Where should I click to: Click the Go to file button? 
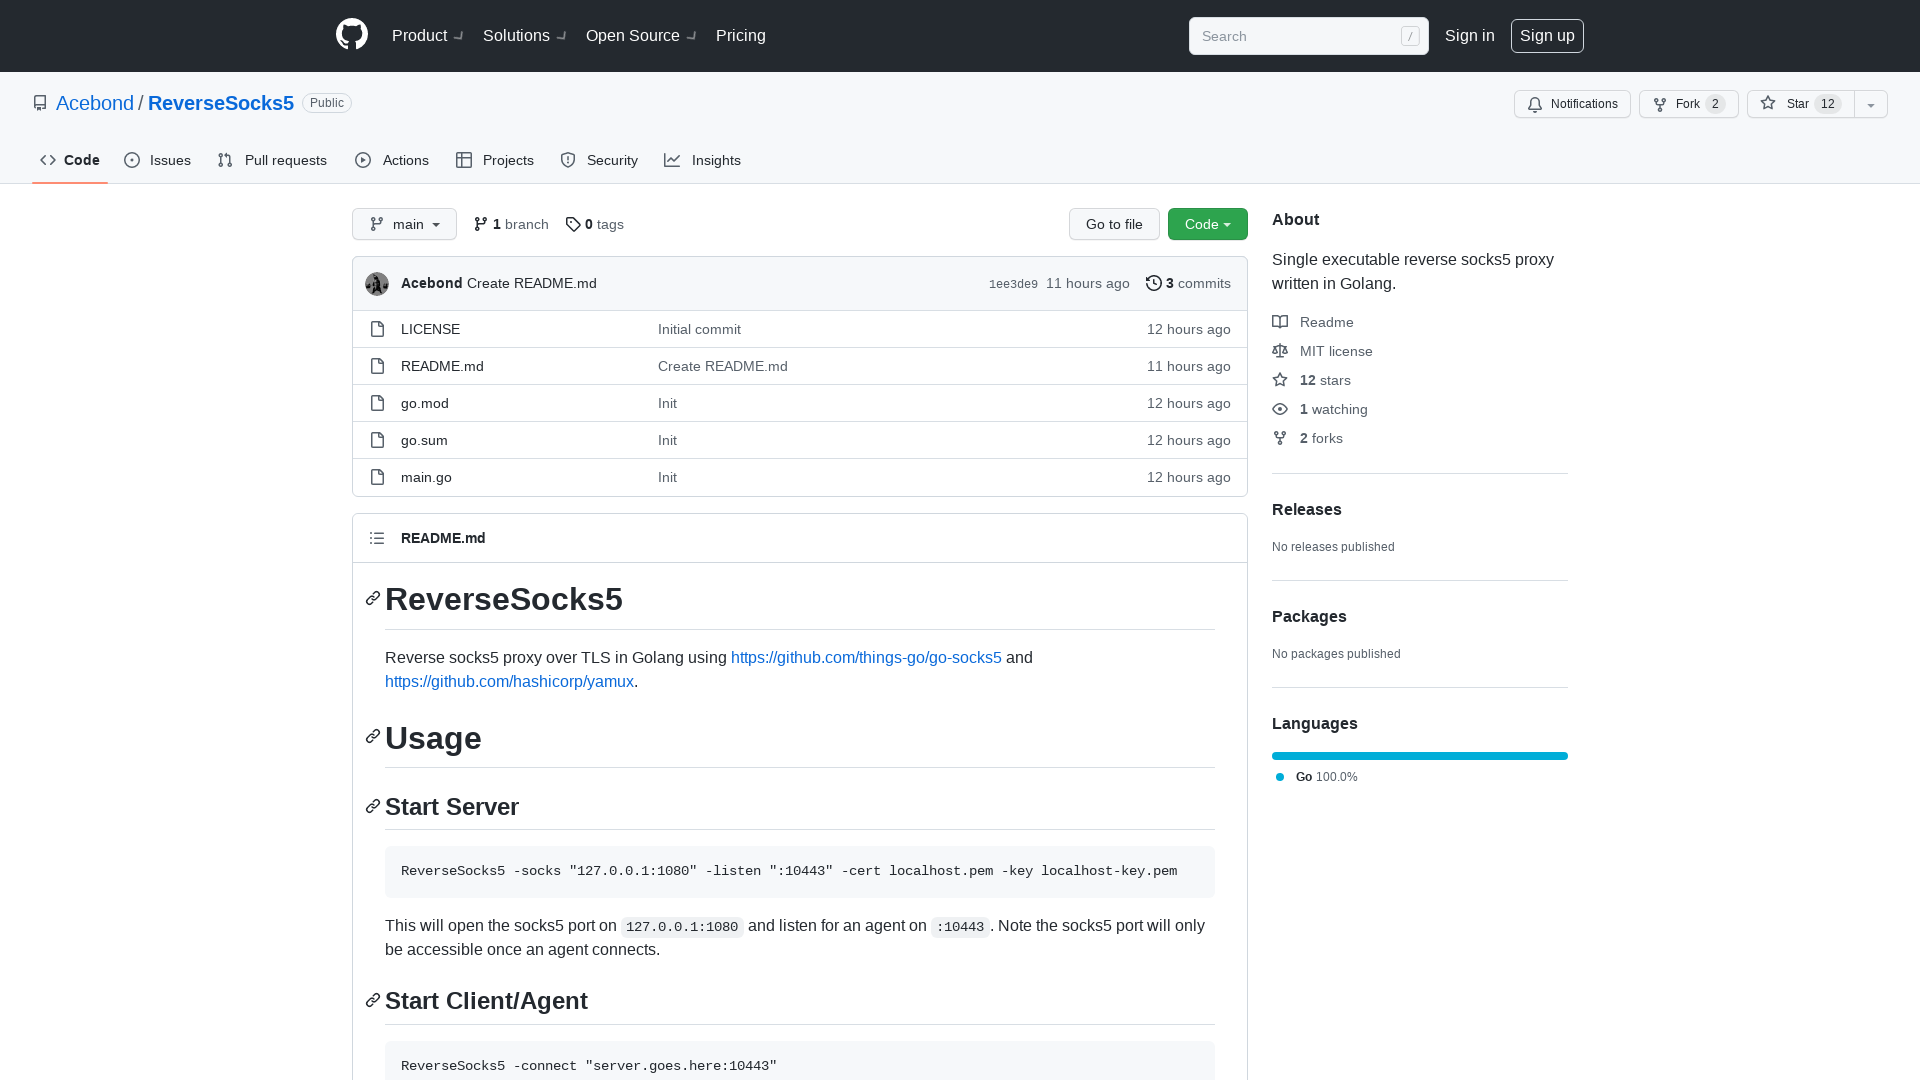[1114, 224]
